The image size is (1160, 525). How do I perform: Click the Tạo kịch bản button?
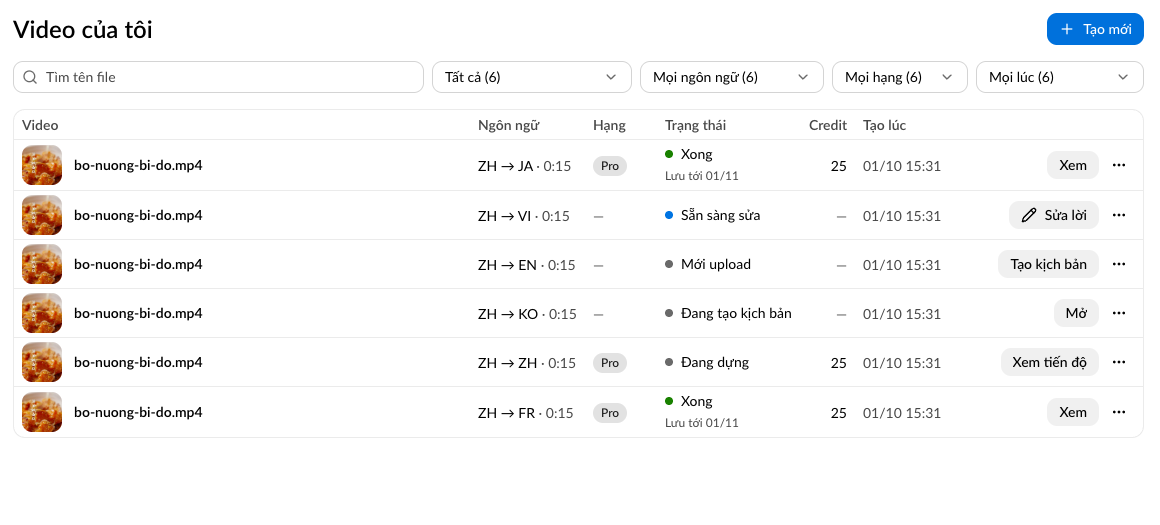coord(1048,264)
